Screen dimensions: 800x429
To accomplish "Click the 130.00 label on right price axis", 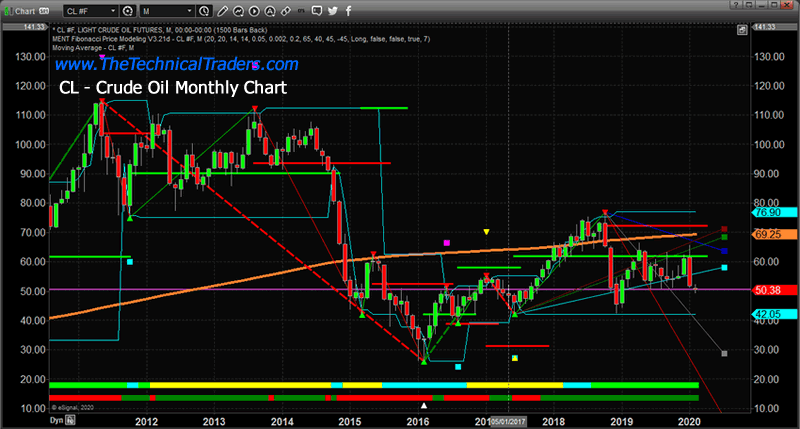I will pyautogui.click(x=770, y=57).
